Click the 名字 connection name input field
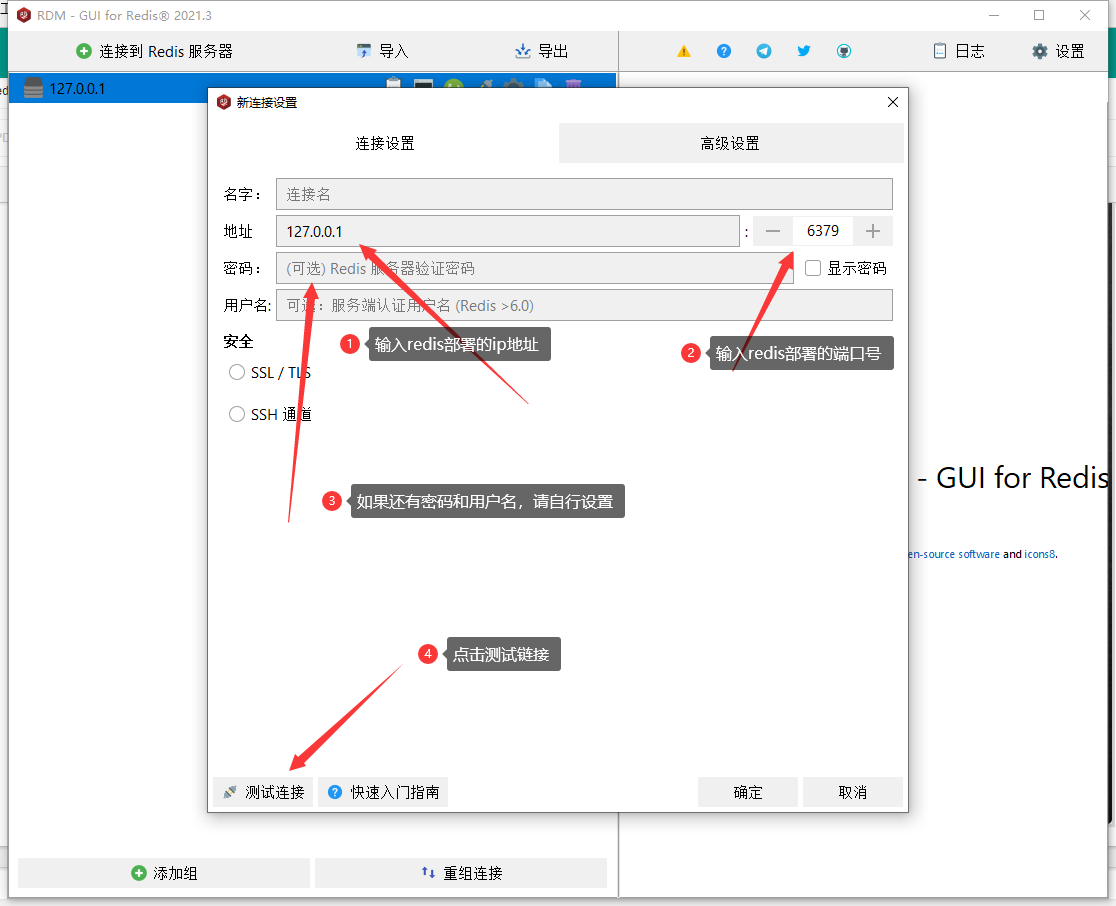Image resolution: width=1116 pixels, height=906 pixels. click(584, 194)
